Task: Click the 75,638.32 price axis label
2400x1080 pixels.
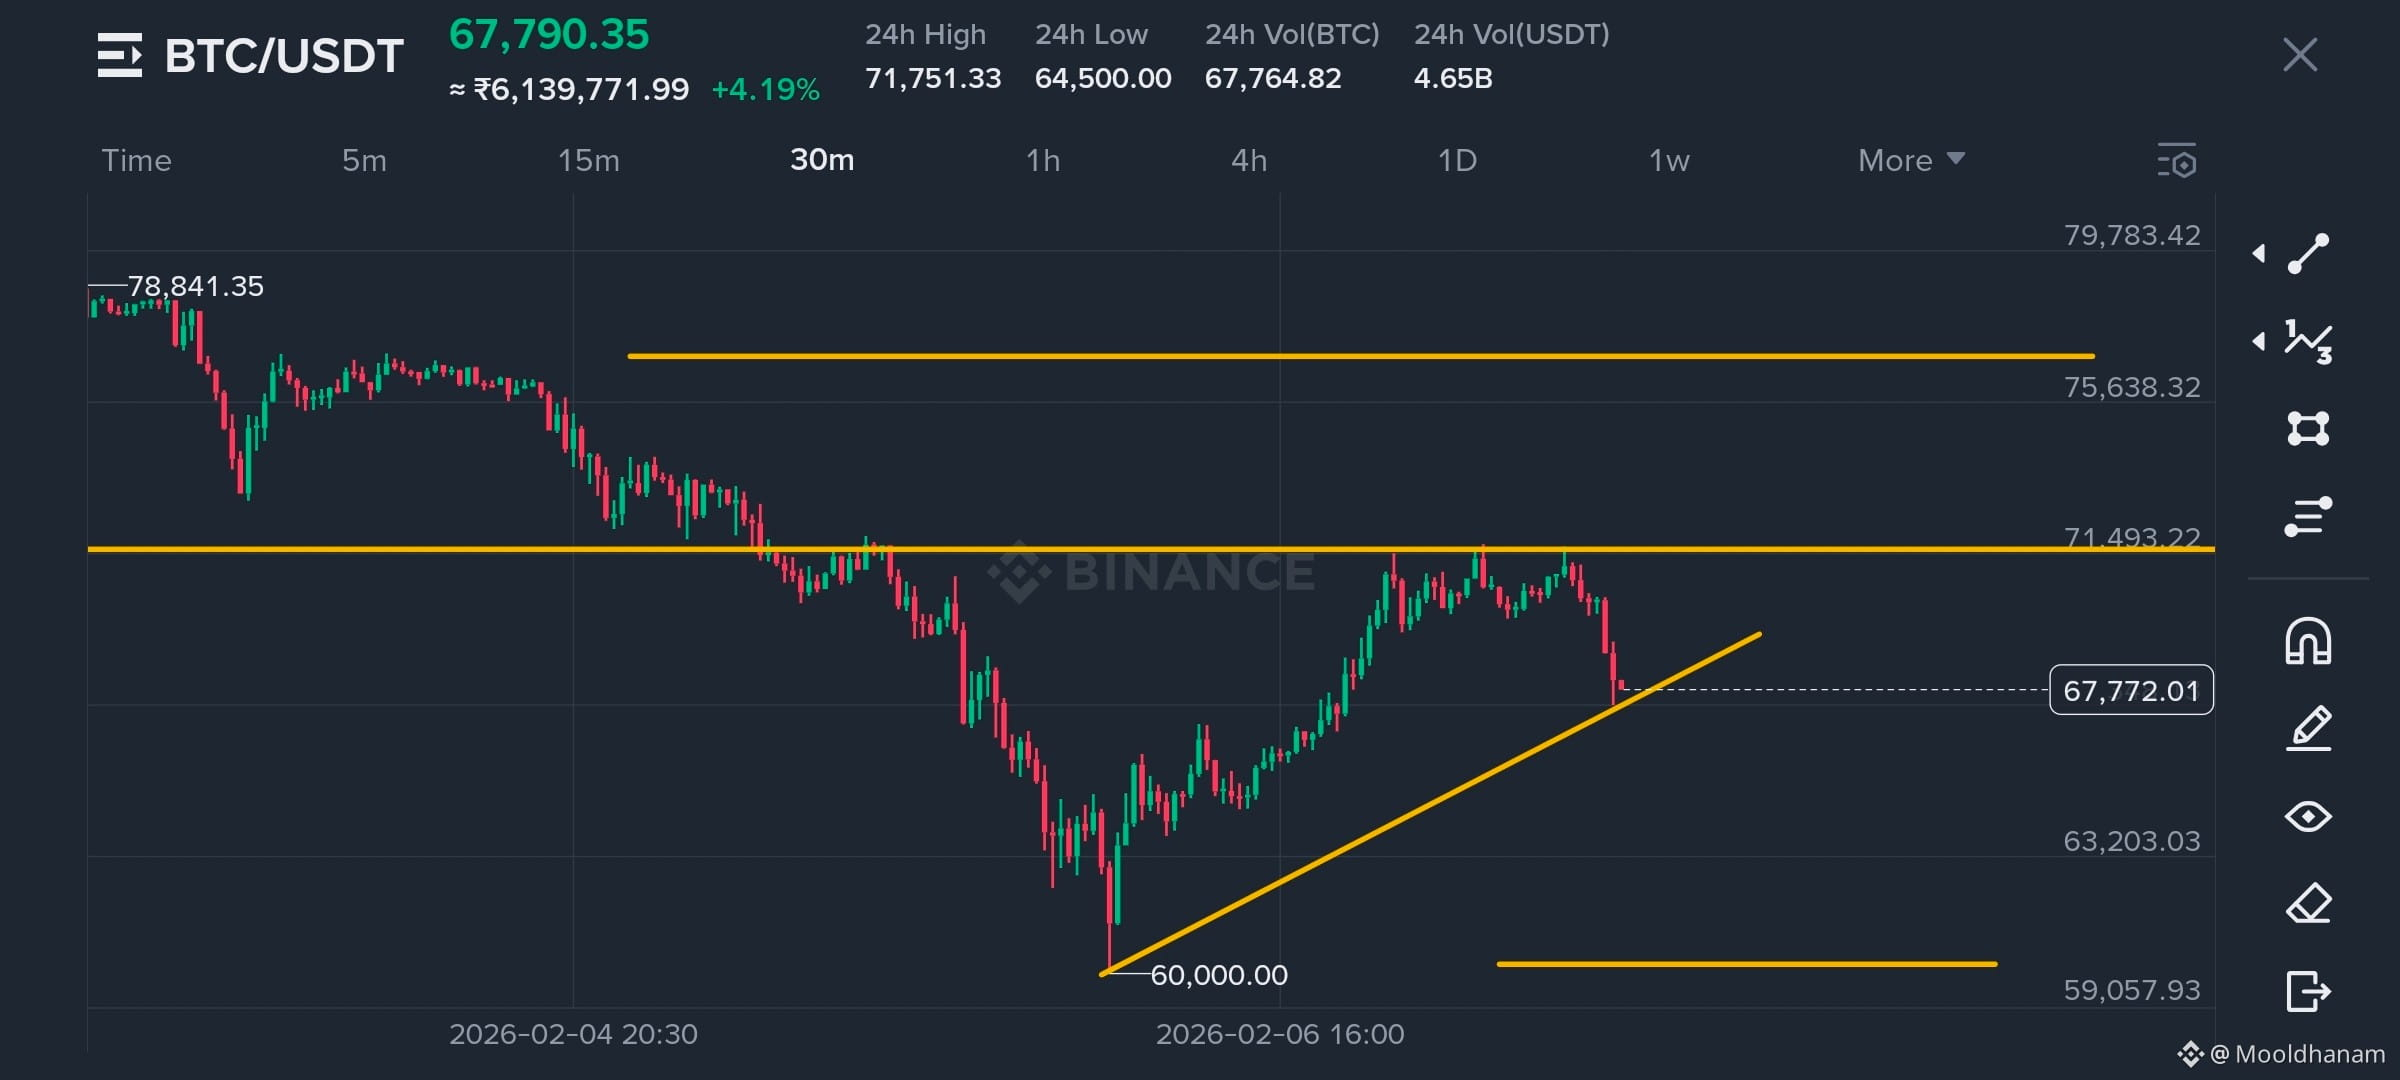Action: 2132,387
